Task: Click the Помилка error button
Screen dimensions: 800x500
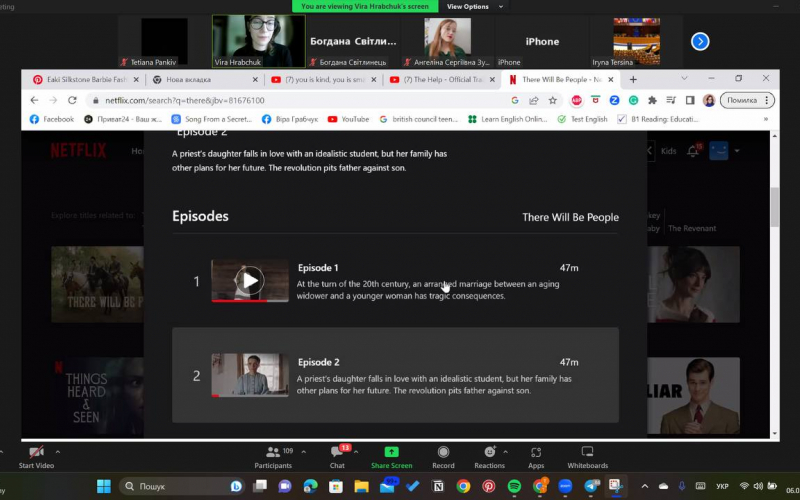Action: pyautogui.click(x=747, y=101)
